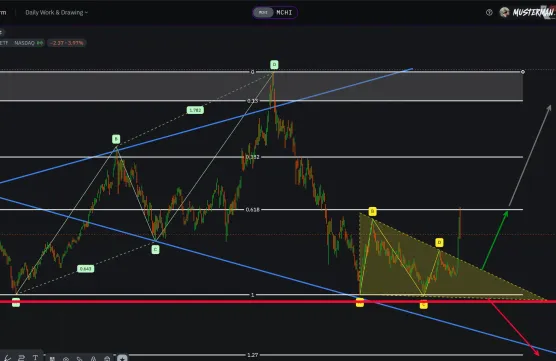Open the Daily Work & Drawing layout dropdown

point(56,12)
